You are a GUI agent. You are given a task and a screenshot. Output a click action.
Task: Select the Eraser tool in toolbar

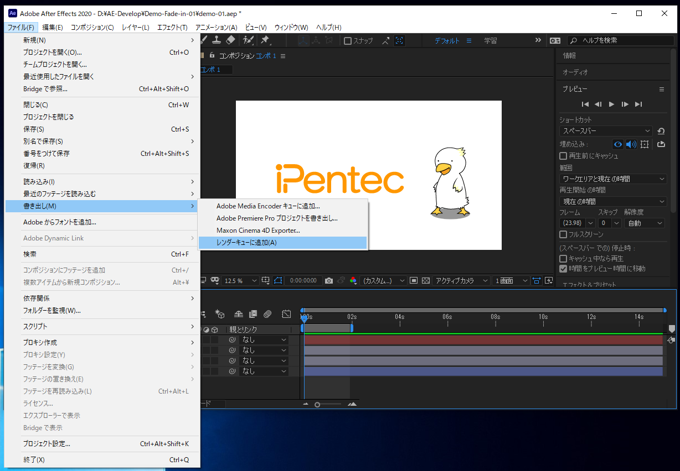231,40
